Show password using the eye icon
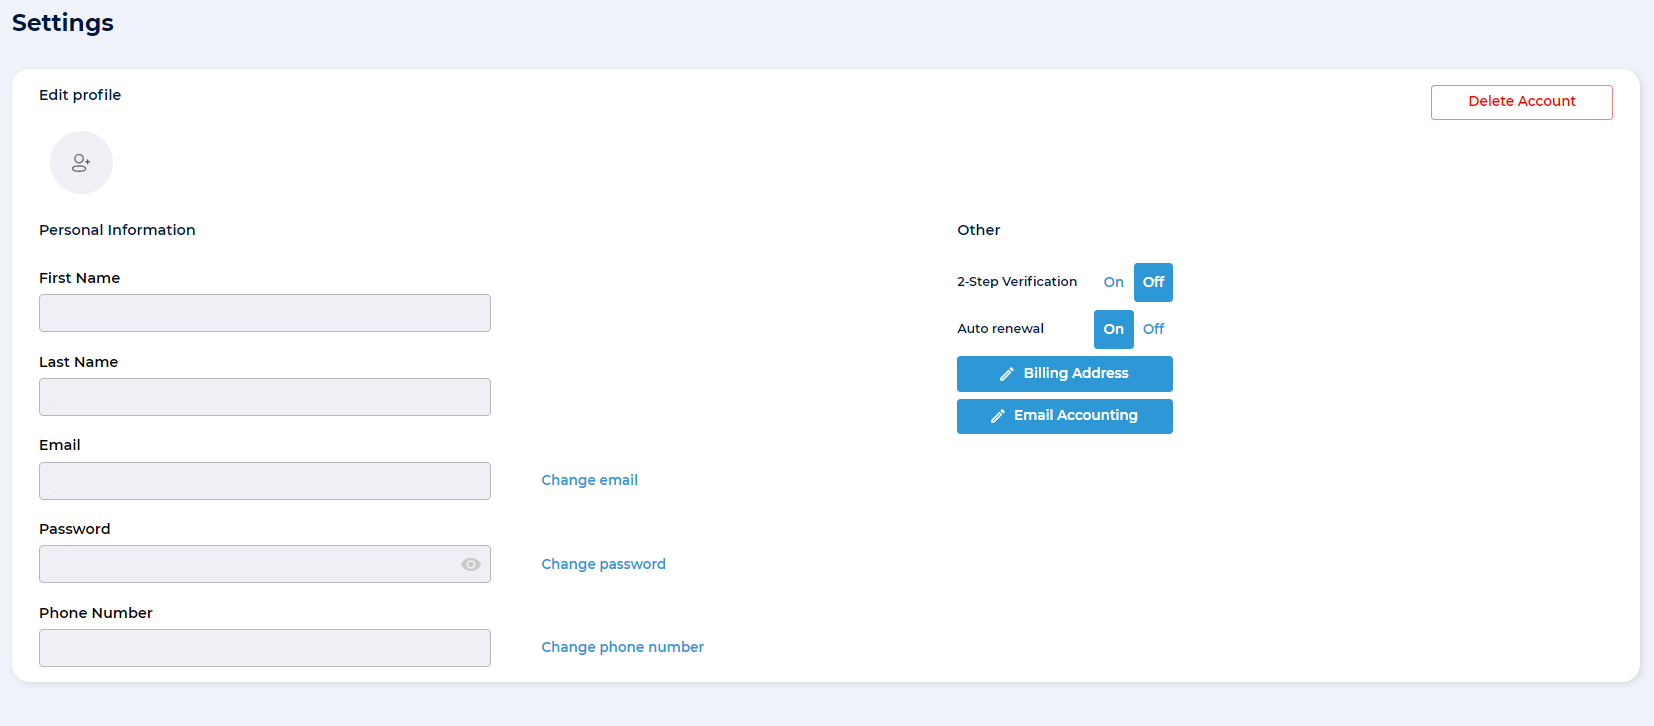Viewport: 1654px width, 726px height. click(x=471, y=565)
